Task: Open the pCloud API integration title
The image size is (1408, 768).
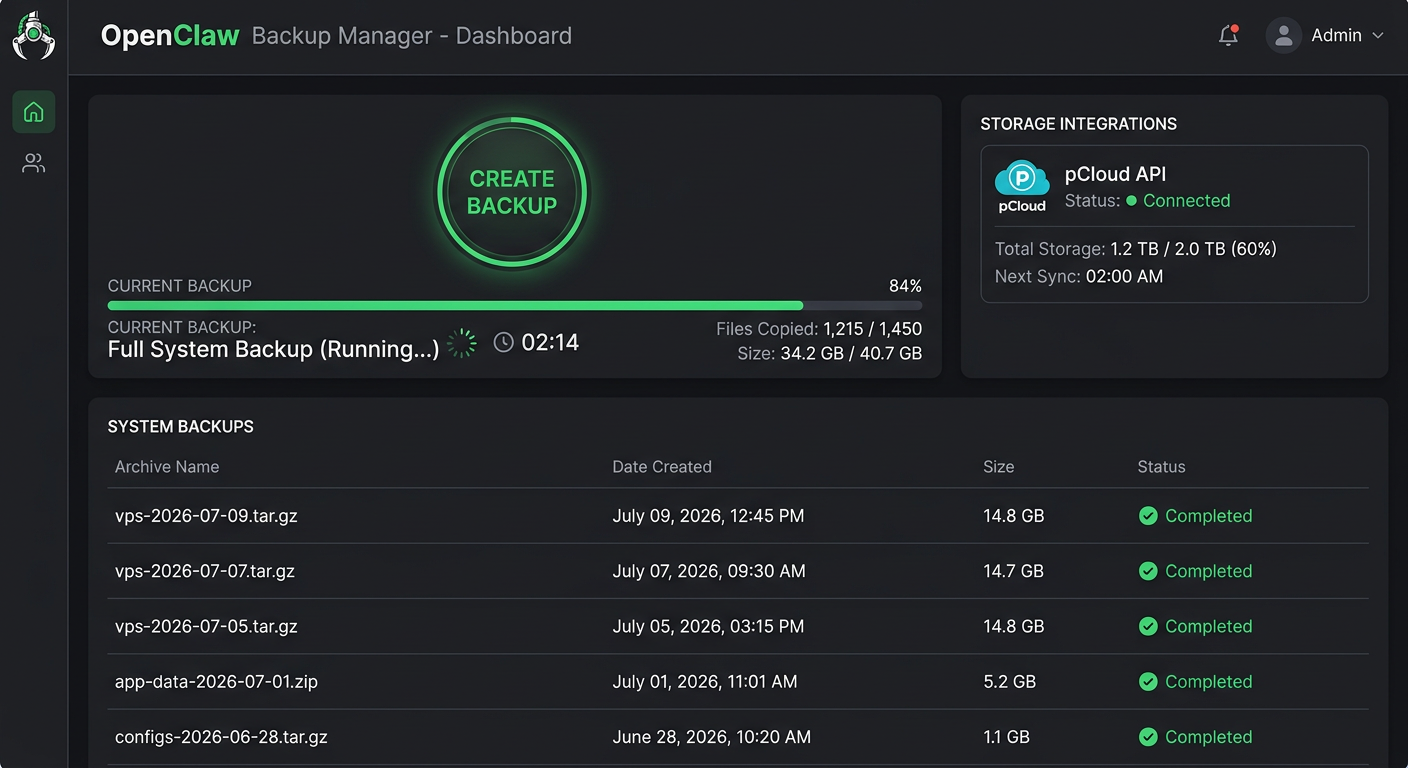Action: (1115, 174)
